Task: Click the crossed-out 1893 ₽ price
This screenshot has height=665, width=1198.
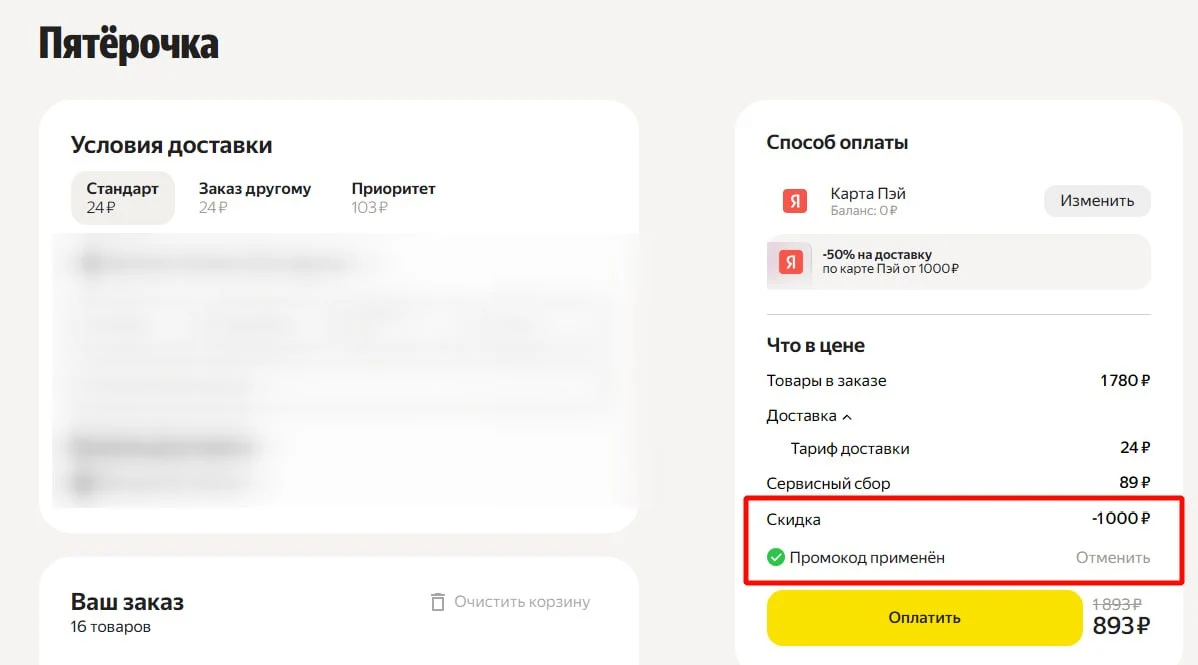Action: tap(1117, 604)
